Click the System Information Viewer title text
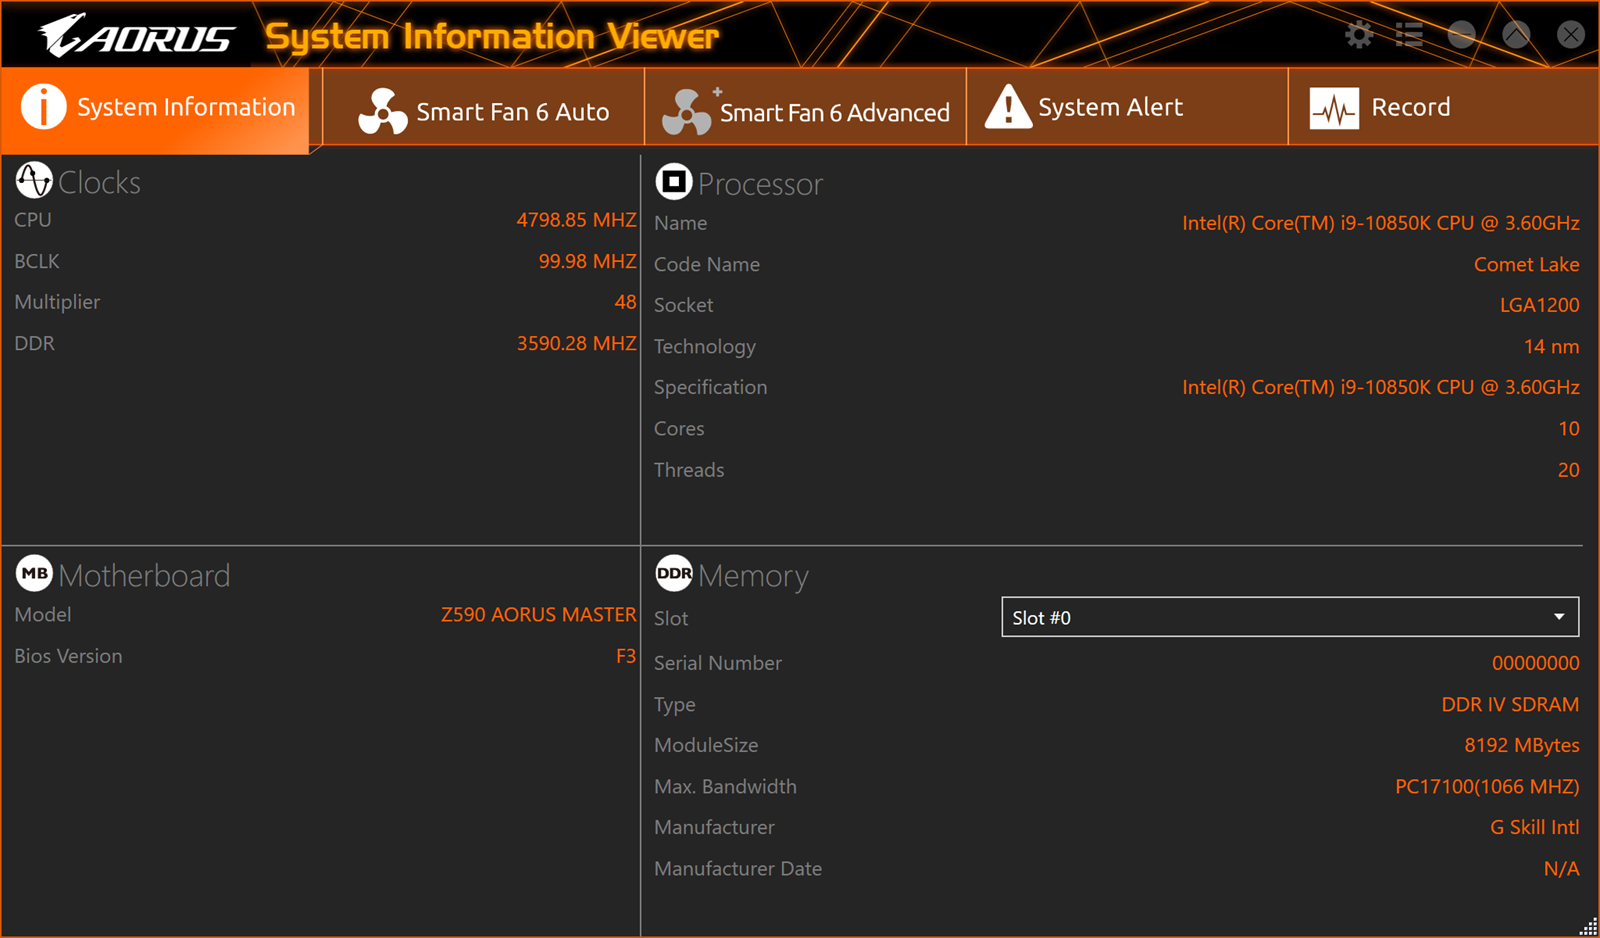1600x938 pixels. point(491,37)
